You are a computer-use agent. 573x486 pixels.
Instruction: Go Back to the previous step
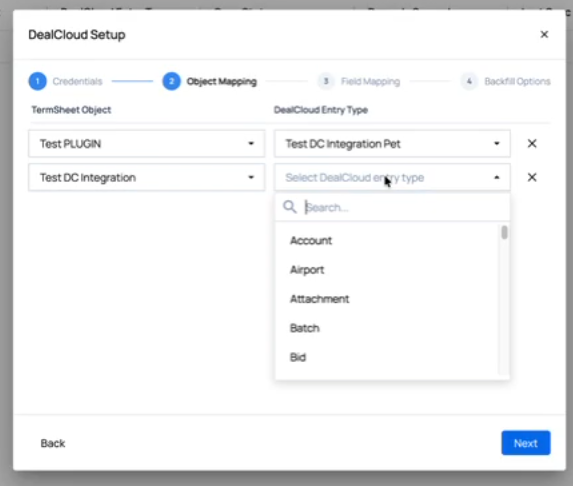(53, 443)
